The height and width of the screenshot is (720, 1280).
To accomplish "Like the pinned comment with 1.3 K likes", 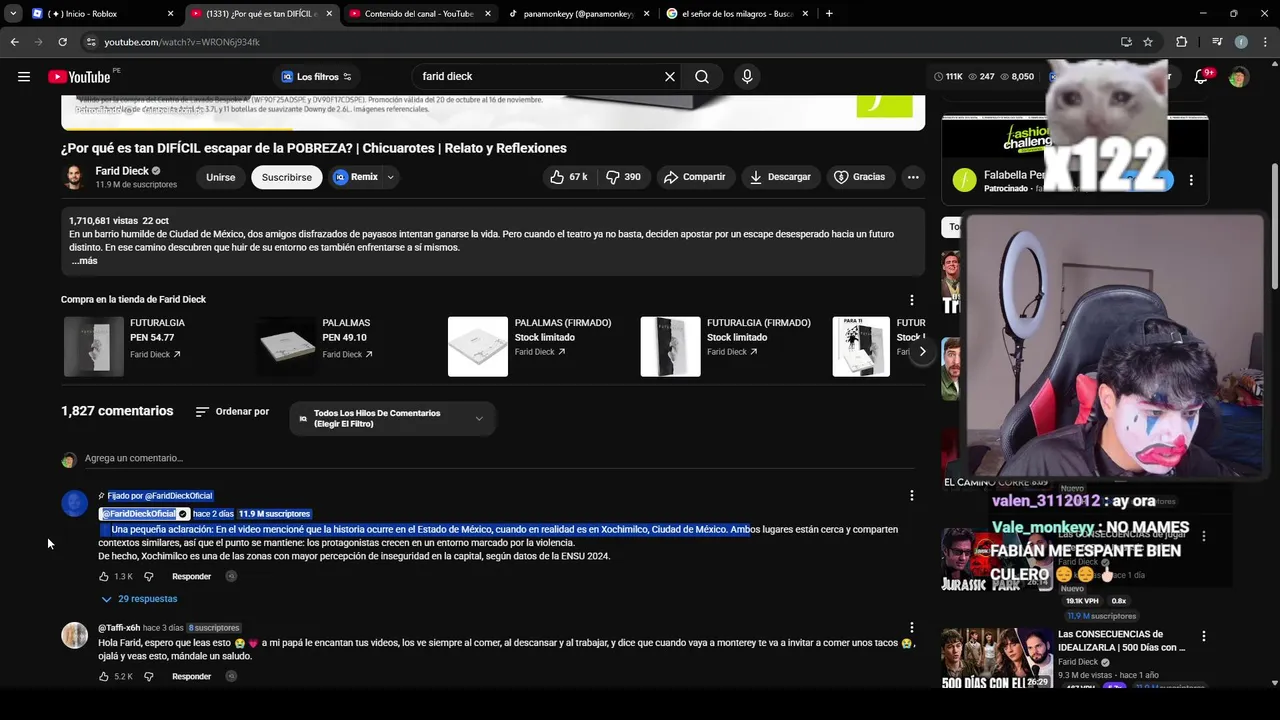I will (x=104, y=577).
